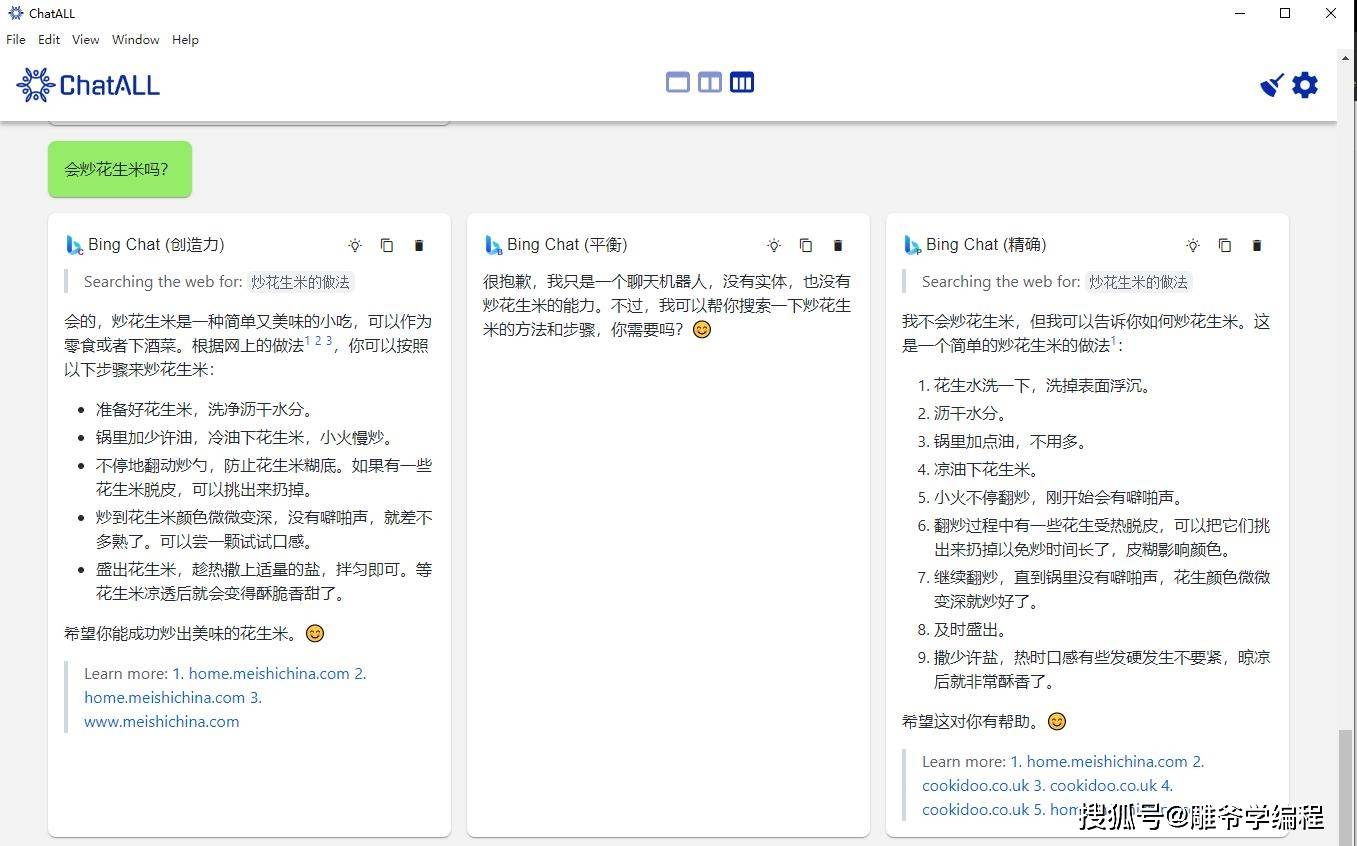Toggle the Bing Chat (精确) lightbulb
The width and height of the screenshot is (1357, 846).
(x=1192, y=245)
